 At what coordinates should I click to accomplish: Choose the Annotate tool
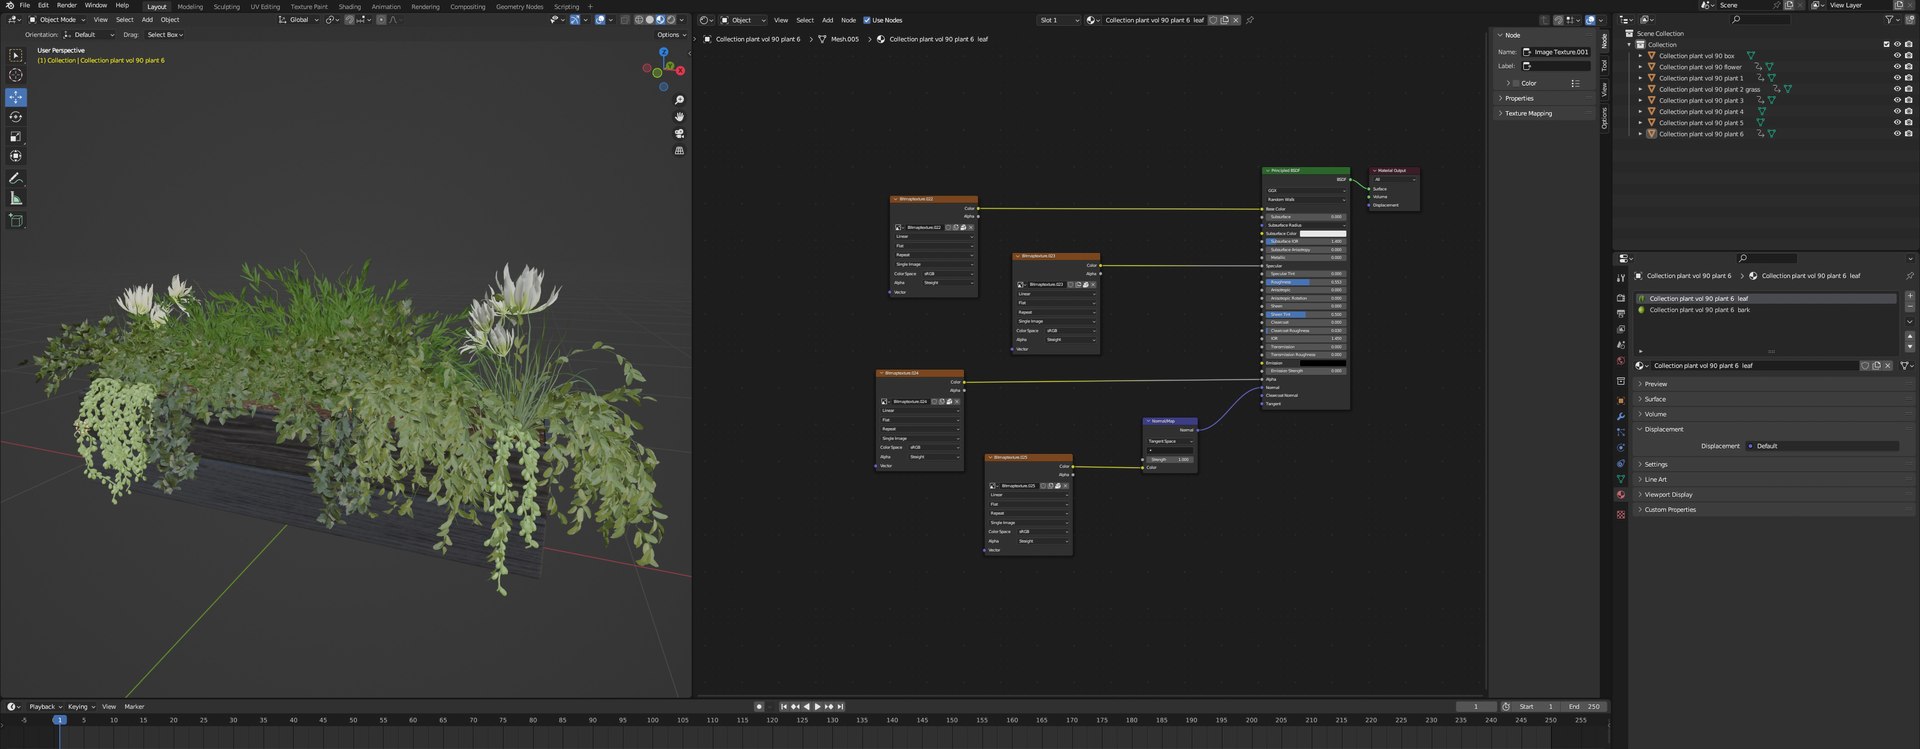point(16,178)
